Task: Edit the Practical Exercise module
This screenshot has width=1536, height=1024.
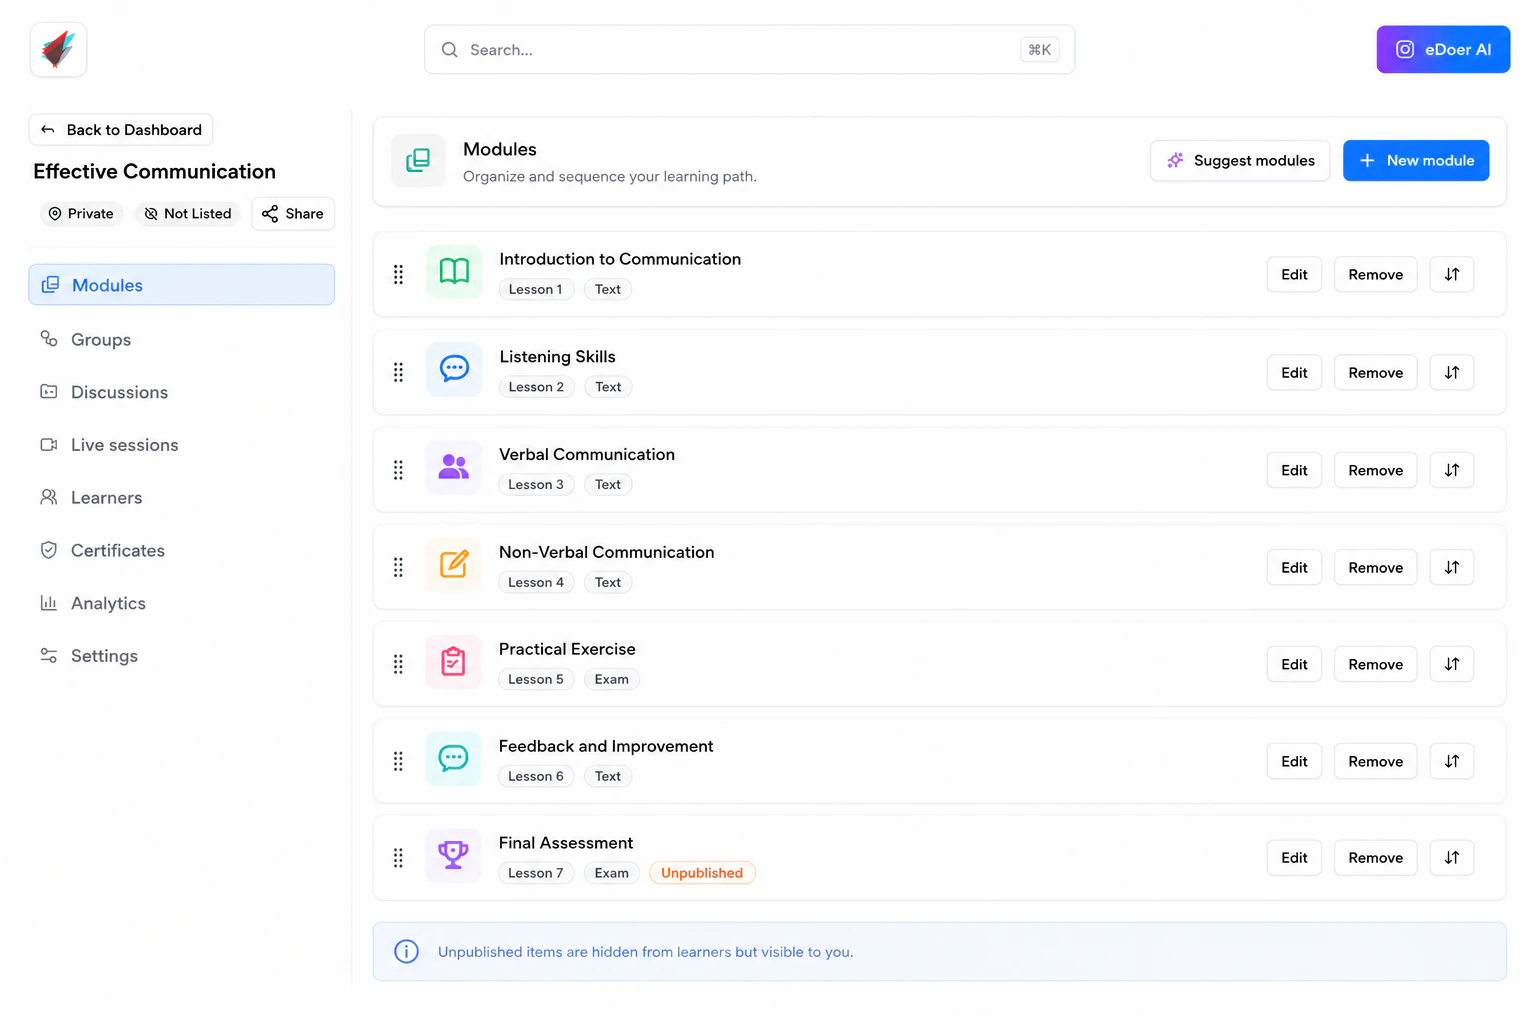Action: (1294, 664)
